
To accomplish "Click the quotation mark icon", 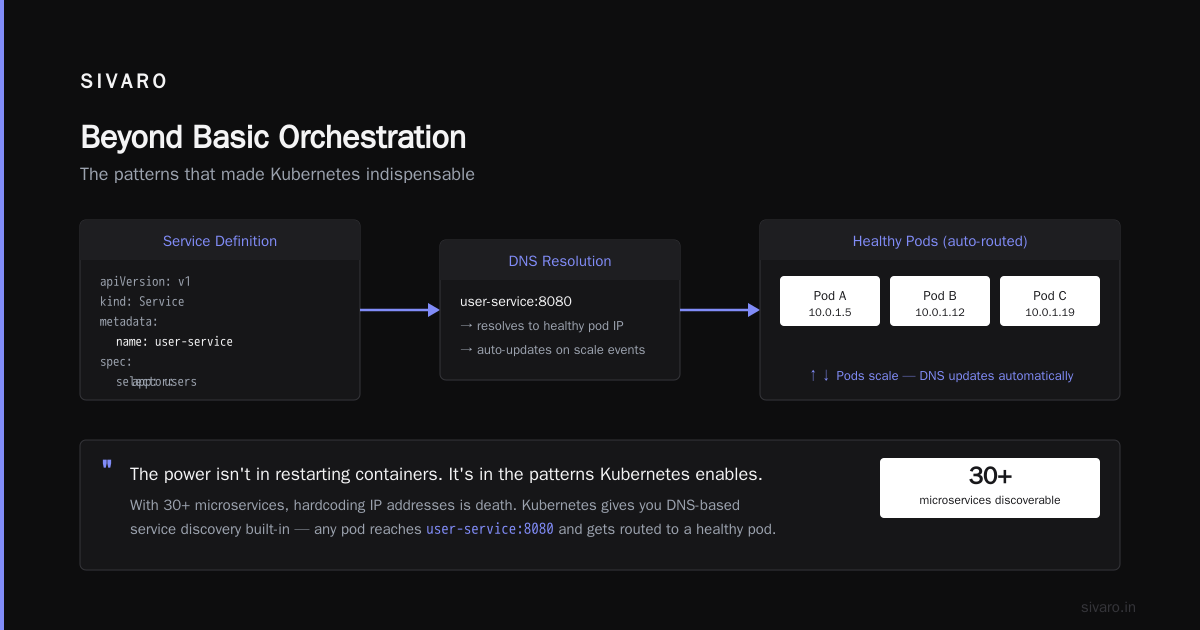I will pyautogui.click(x=107, y=466).
